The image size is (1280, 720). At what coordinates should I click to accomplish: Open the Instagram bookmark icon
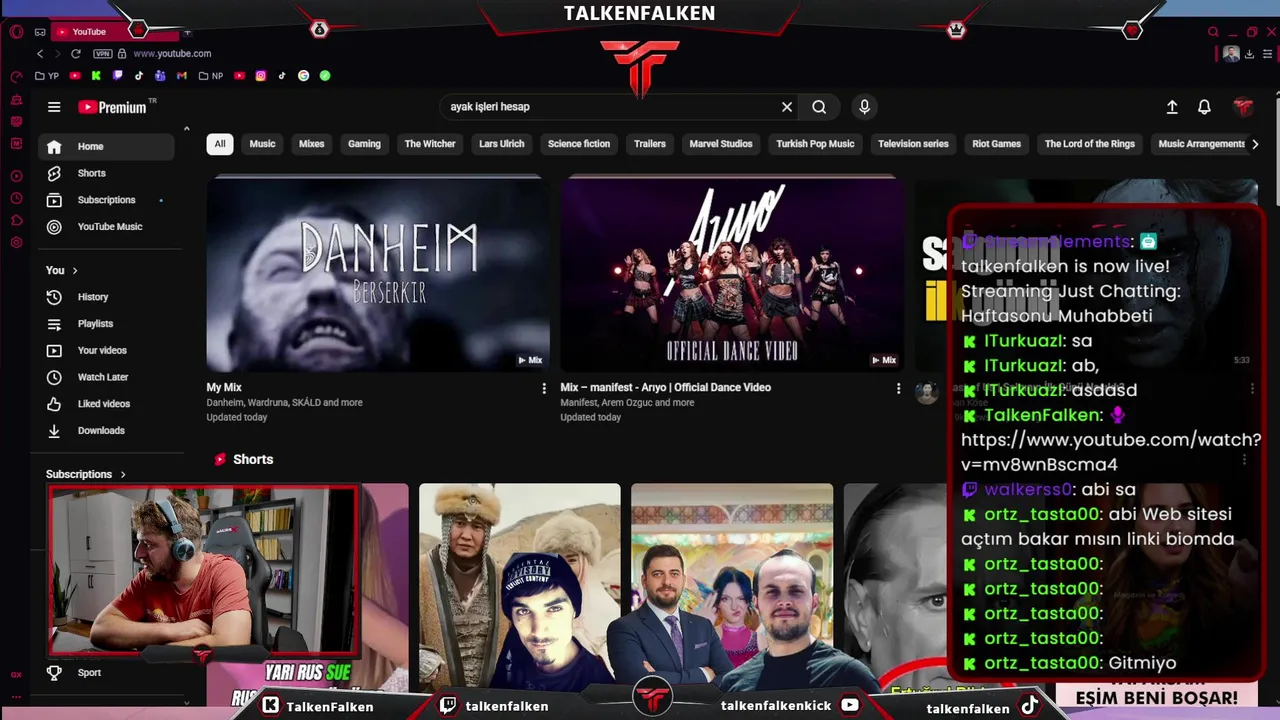pos(261,76)
